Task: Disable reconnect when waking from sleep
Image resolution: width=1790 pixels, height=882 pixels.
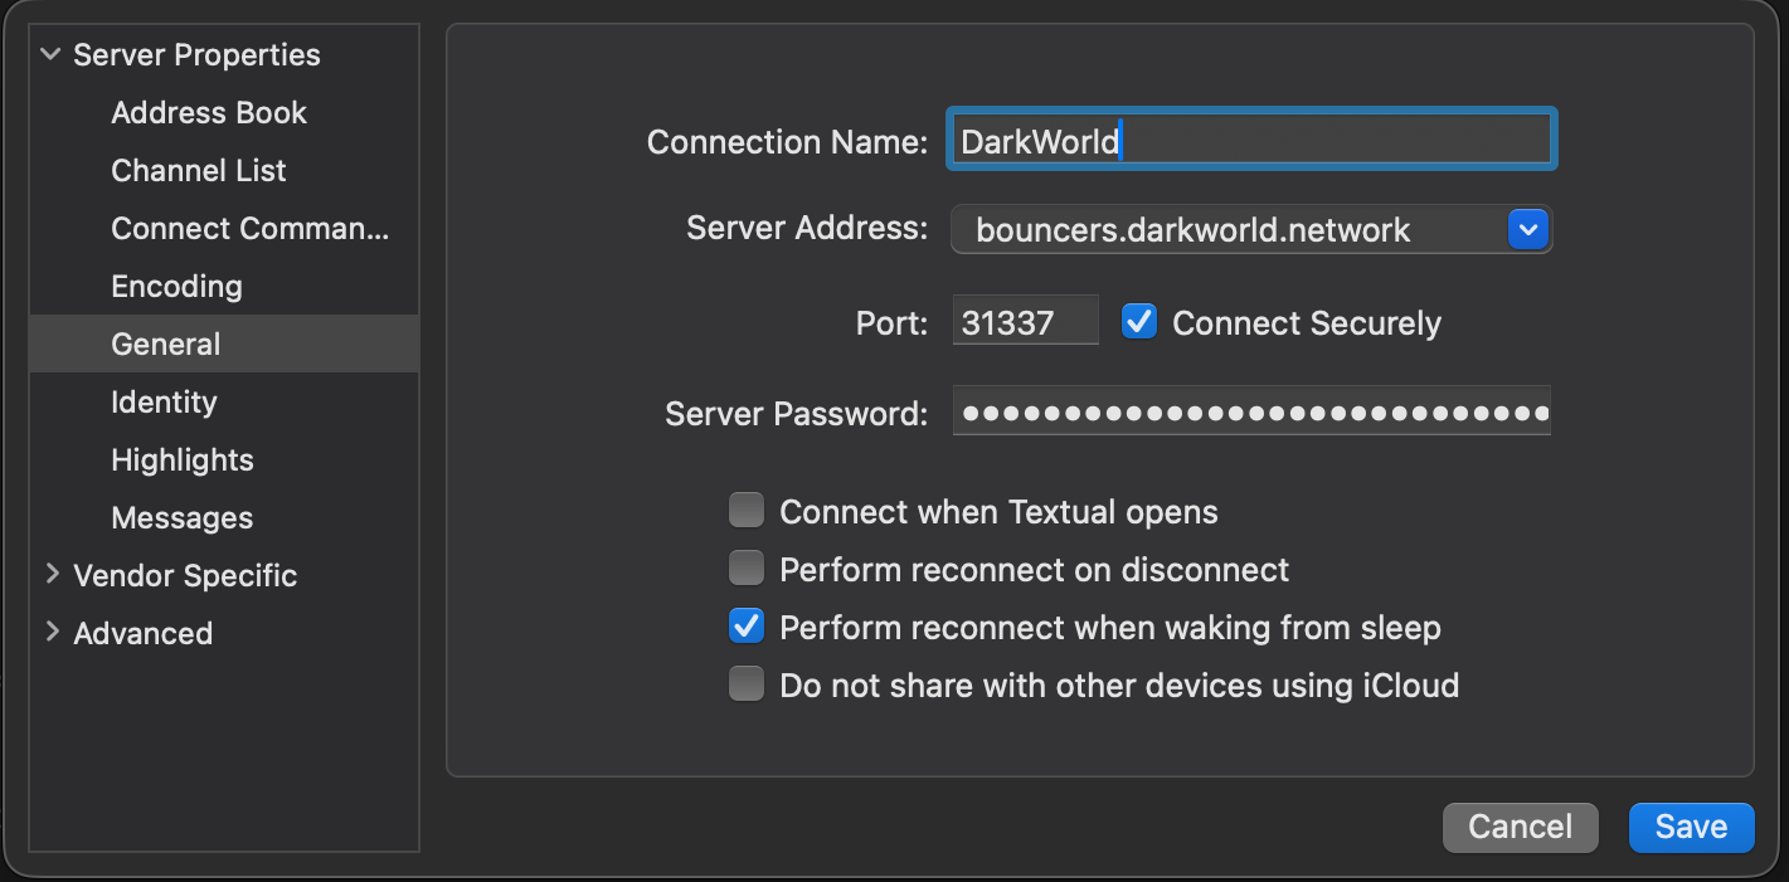Action: click(746, 627)
